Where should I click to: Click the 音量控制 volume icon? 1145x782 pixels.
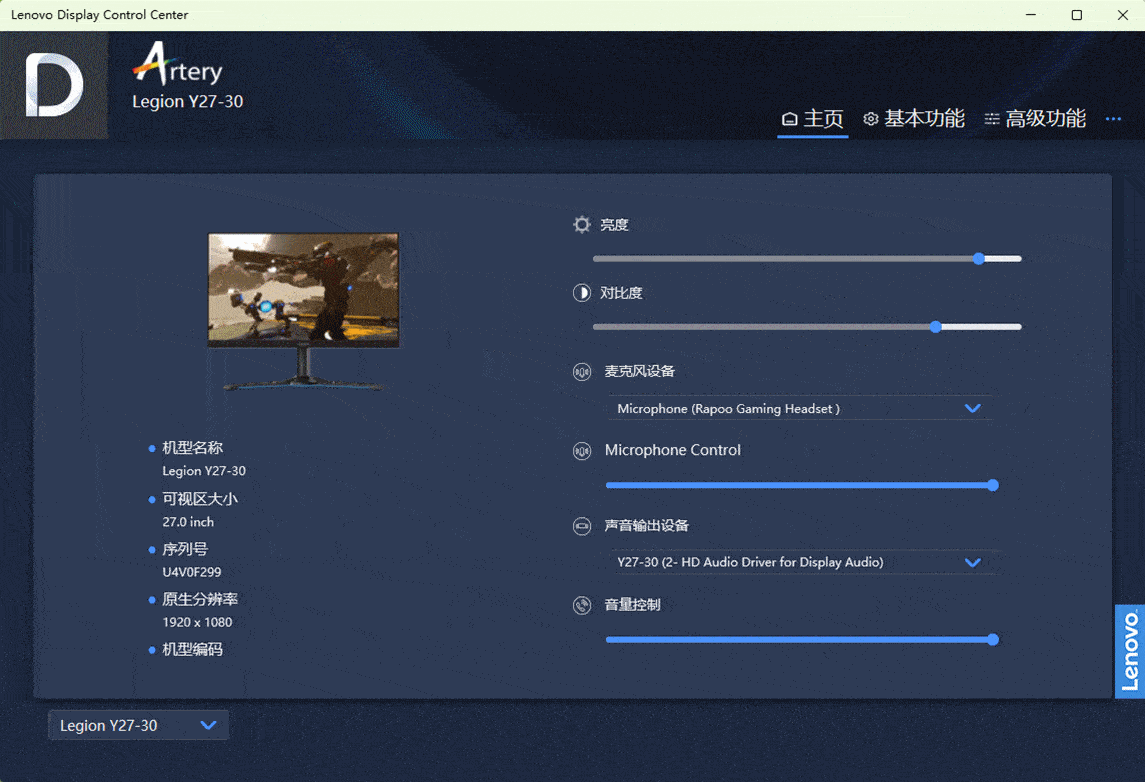pyautogui.click(x=581, y=605)
